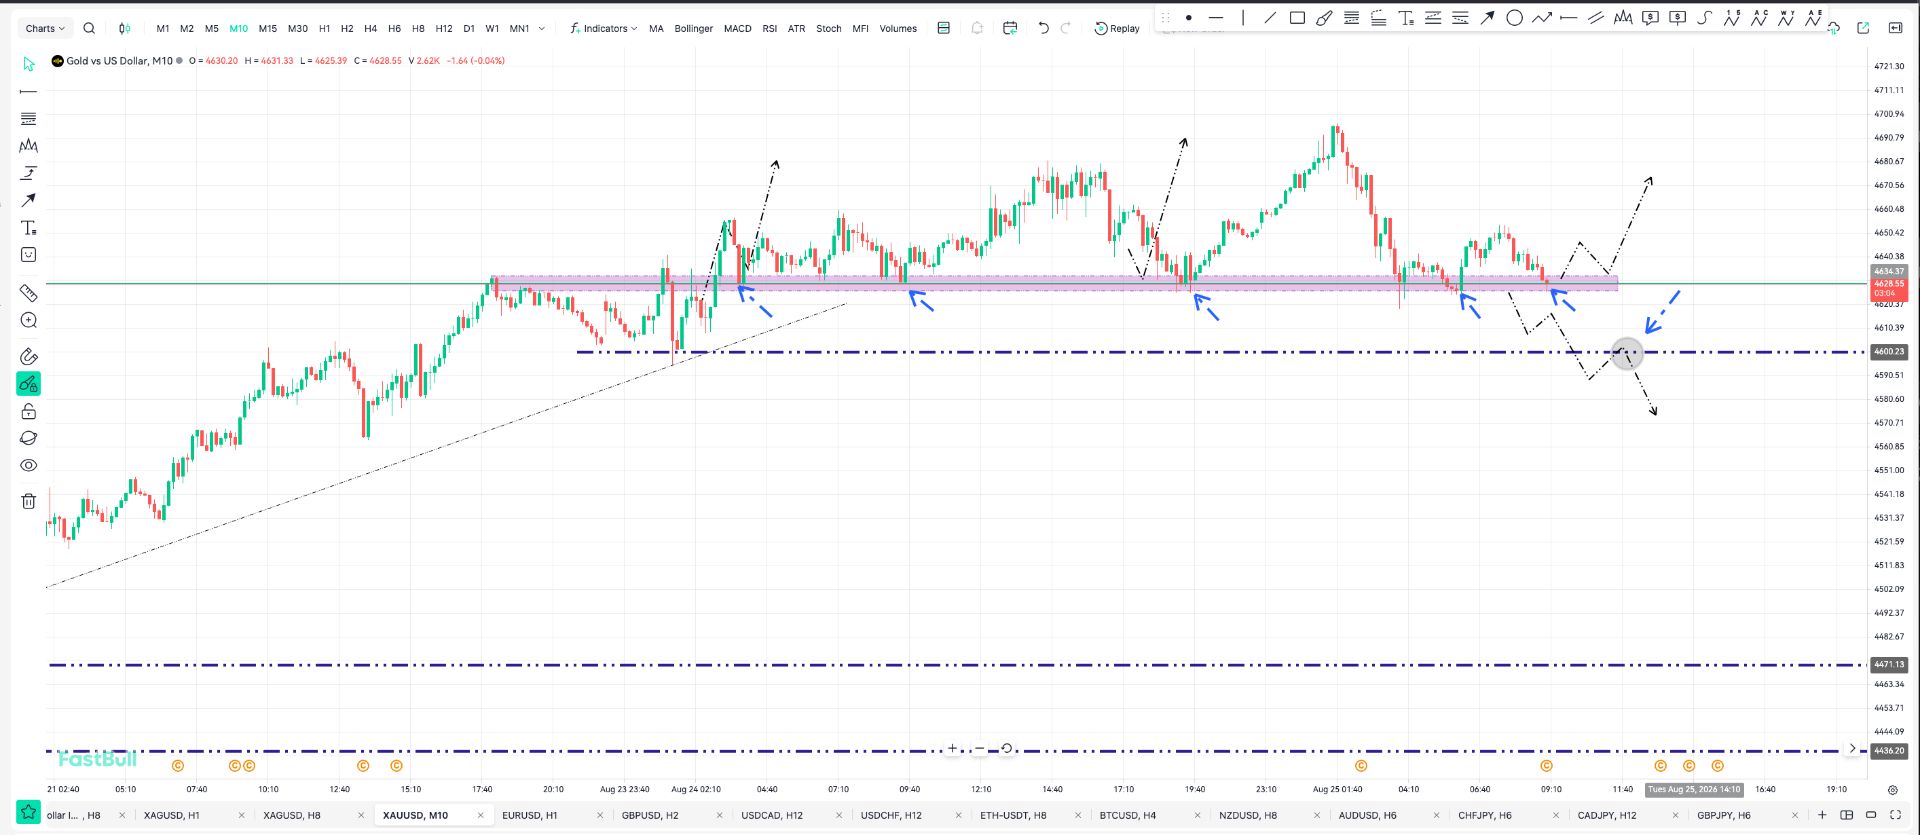This screenshot has width=1920, height=835.
Task: Close the XAUUSD, M10 tab
Action: pos(481,815)
